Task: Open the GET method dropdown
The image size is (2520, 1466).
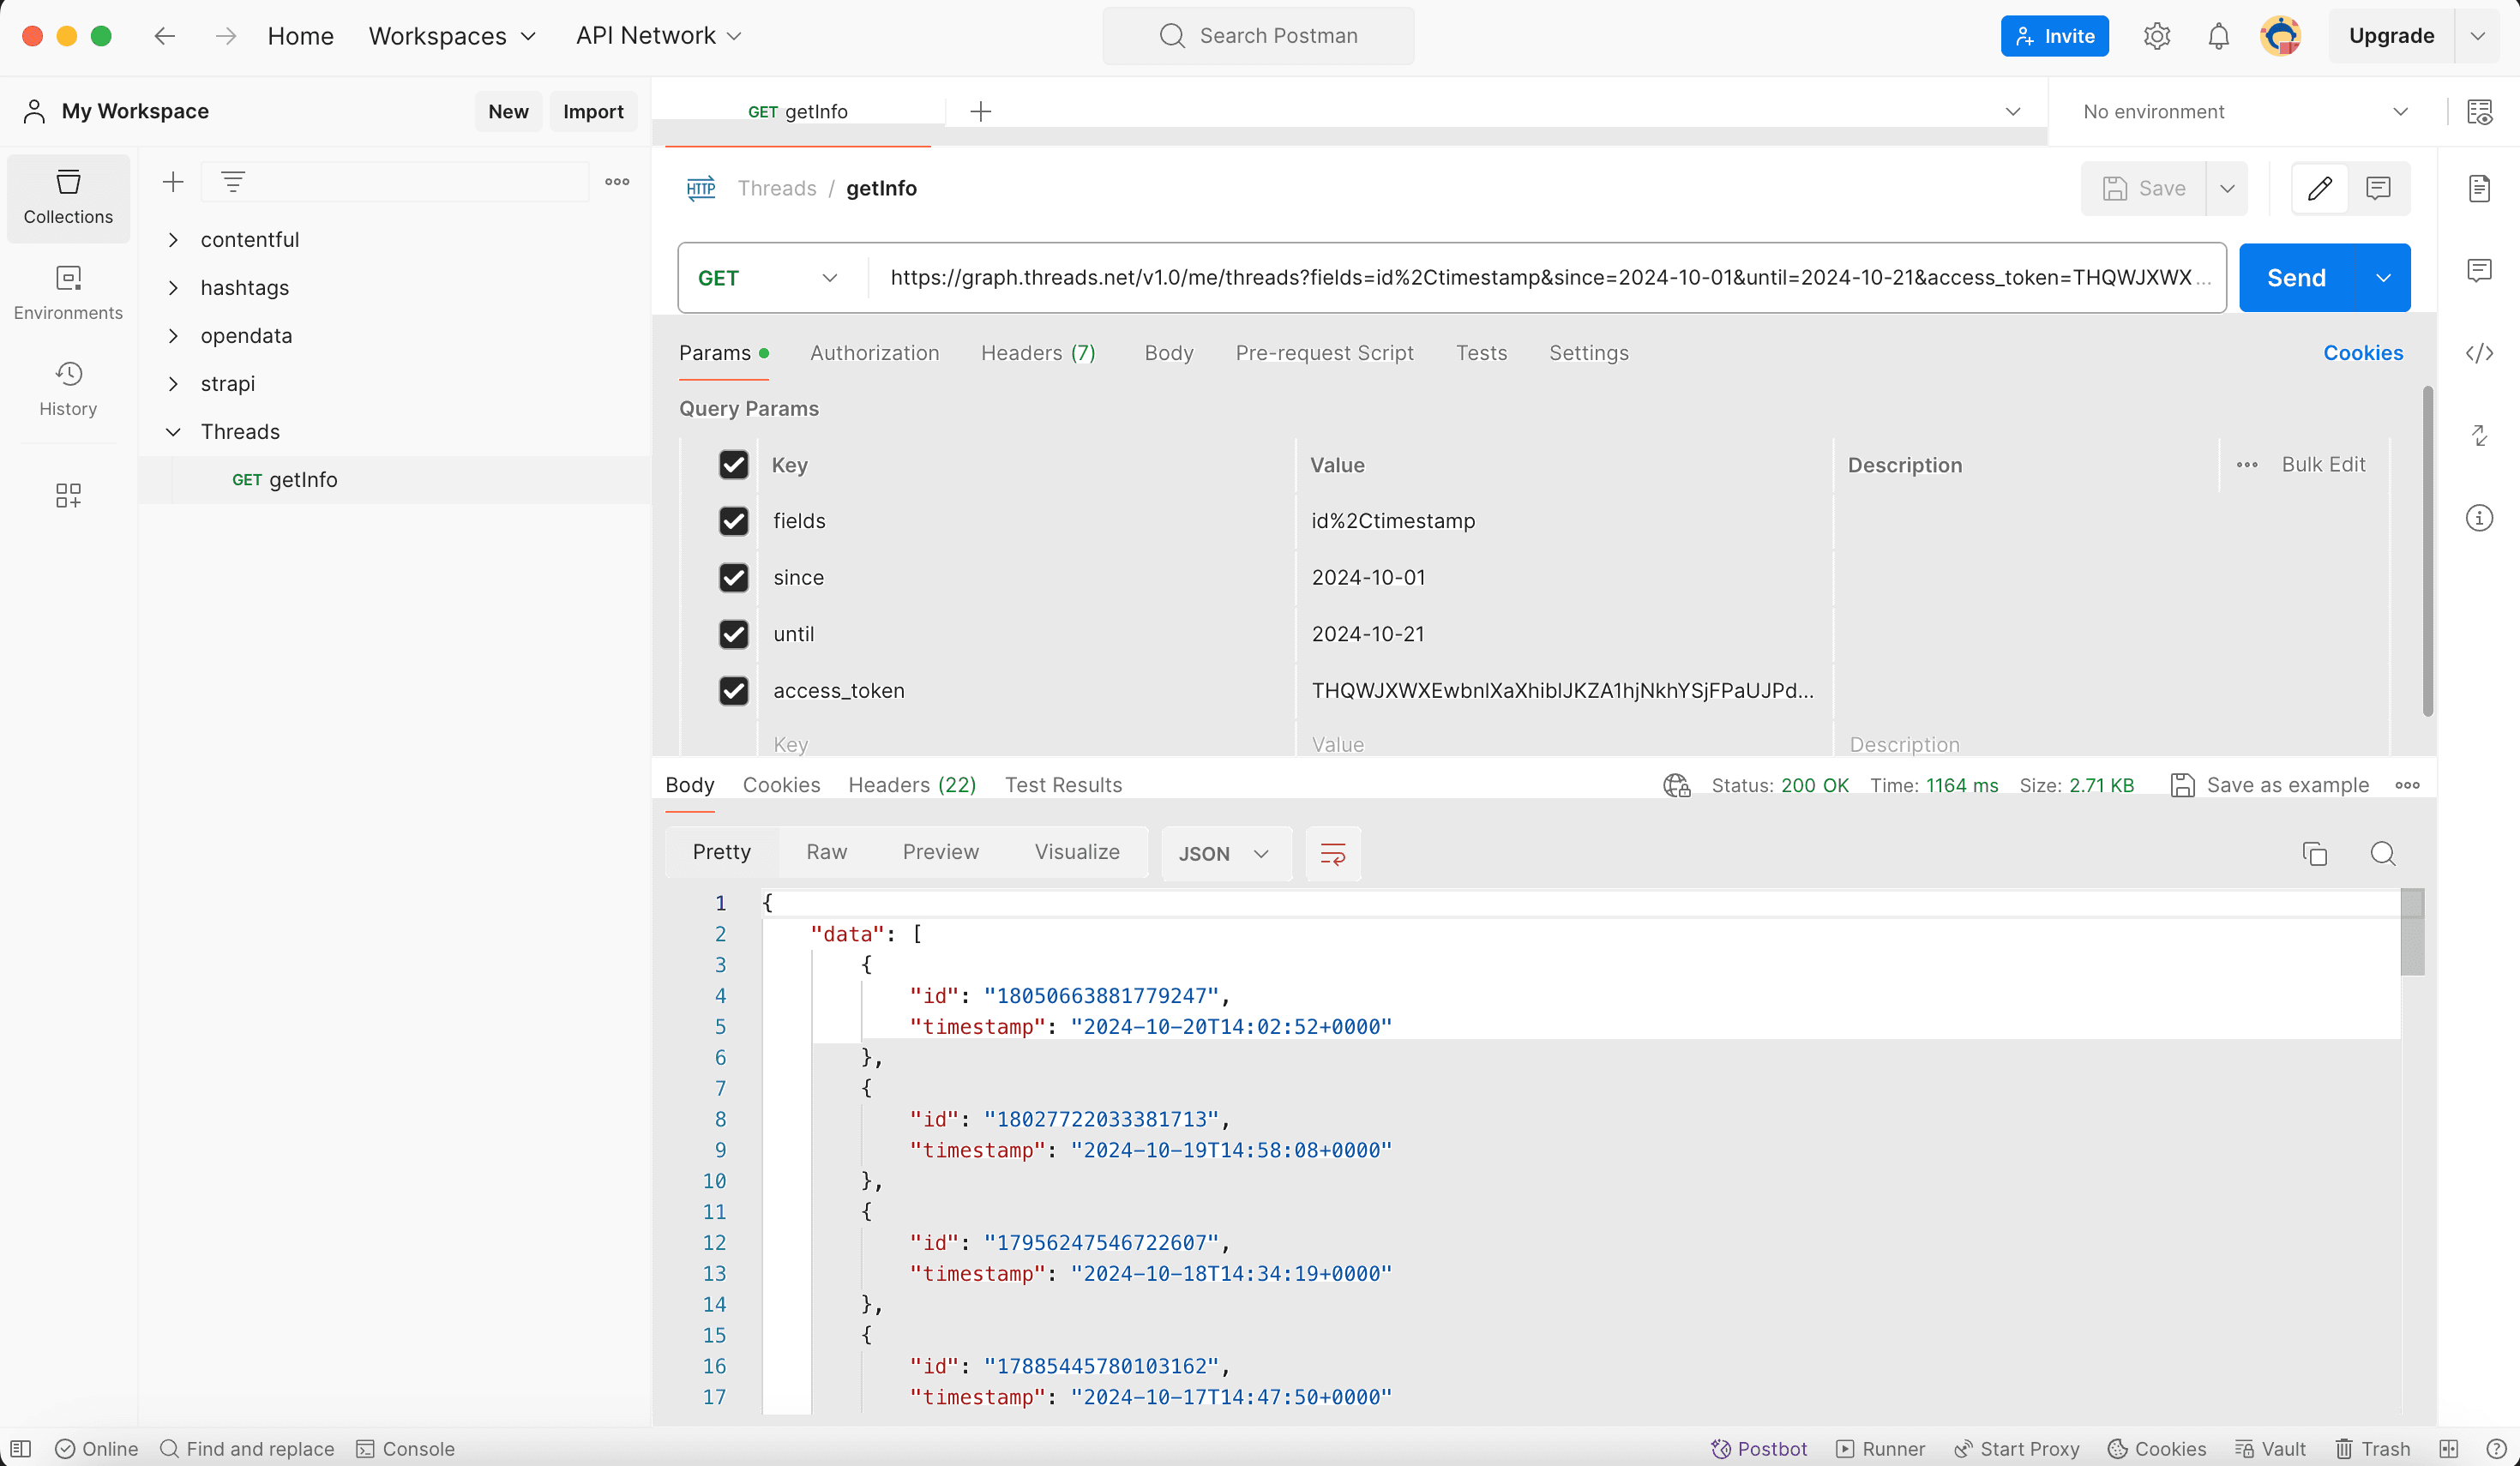Action: [766, 277]
